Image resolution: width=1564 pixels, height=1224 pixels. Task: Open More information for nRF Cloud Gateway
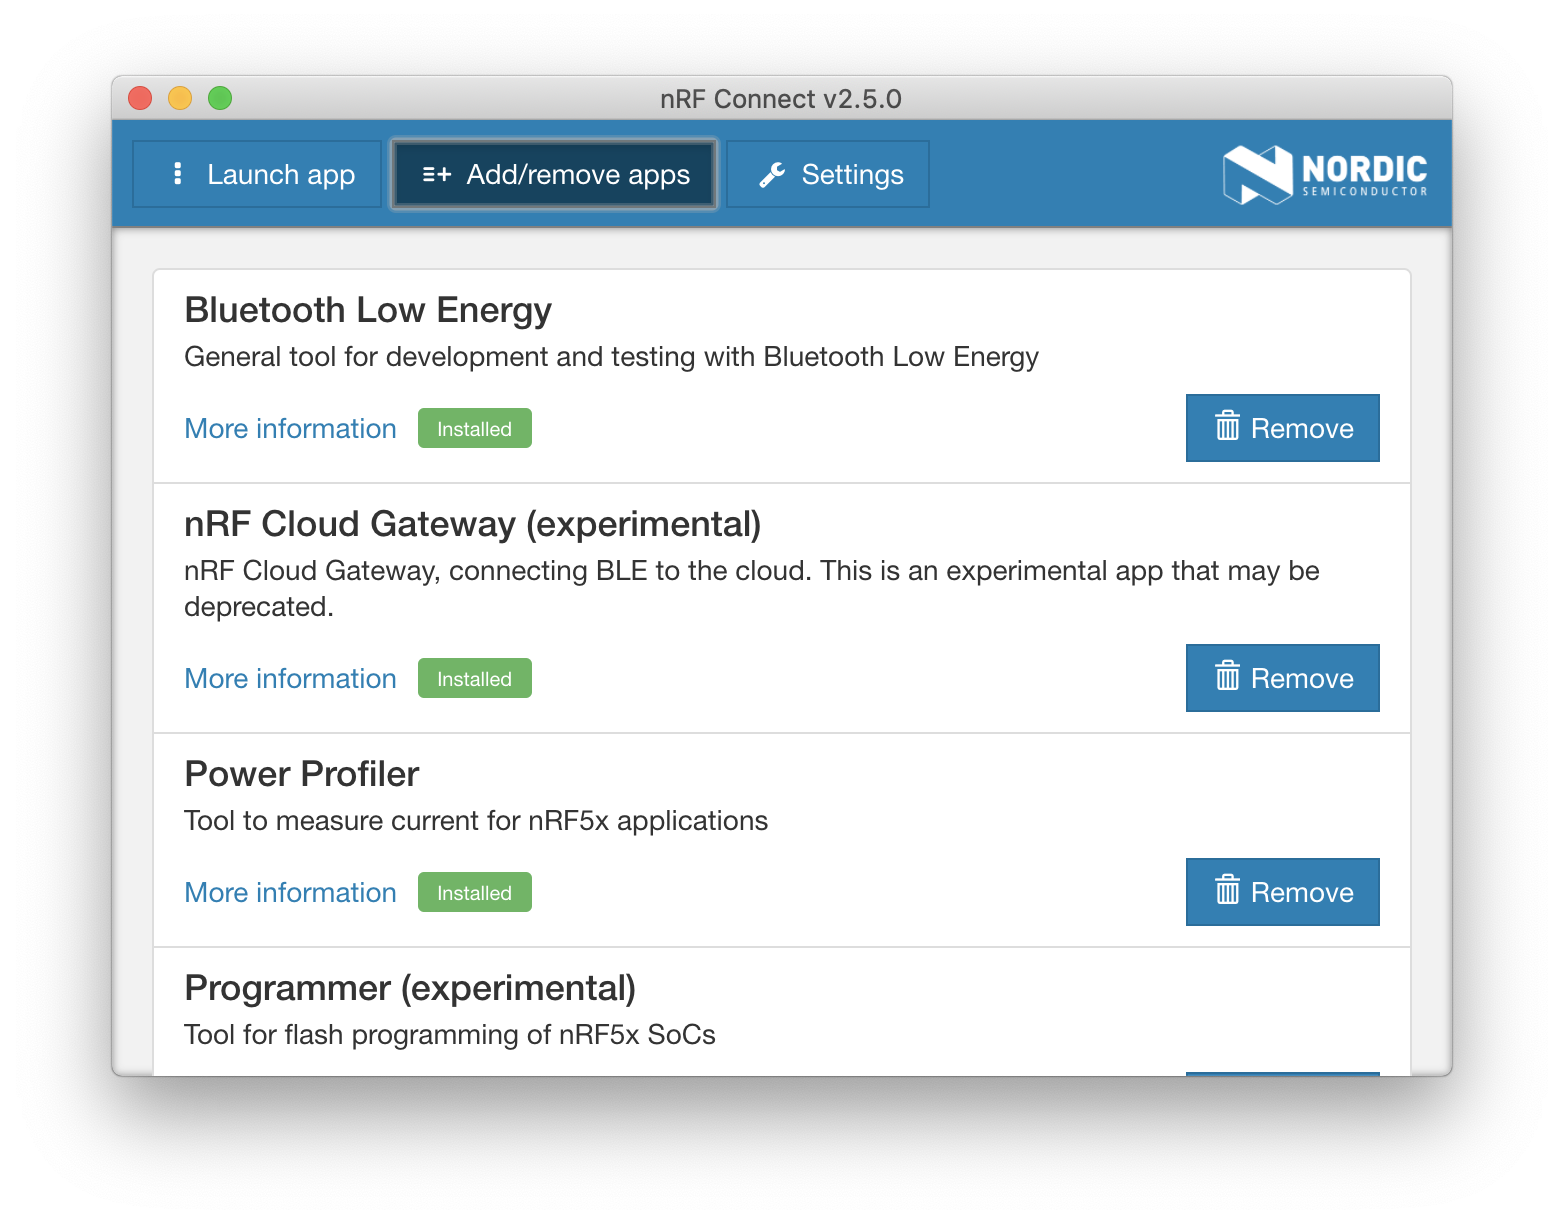click(291, 679)
